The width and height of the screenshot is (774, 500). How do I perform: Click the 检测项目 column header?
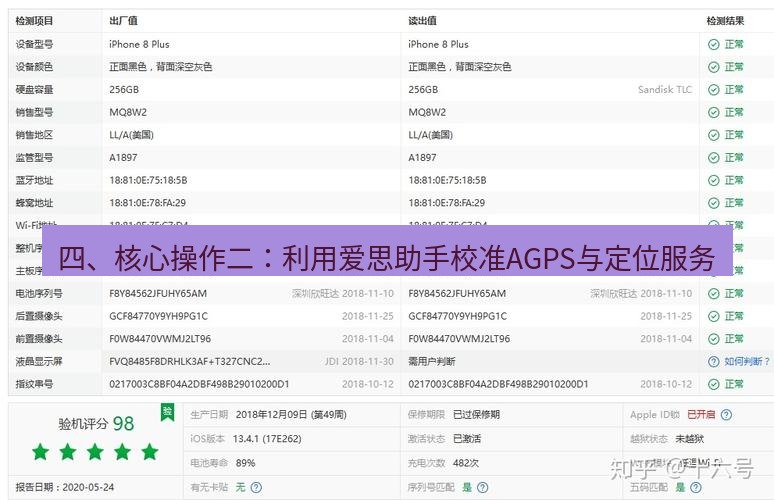click(x=34, y=21)
